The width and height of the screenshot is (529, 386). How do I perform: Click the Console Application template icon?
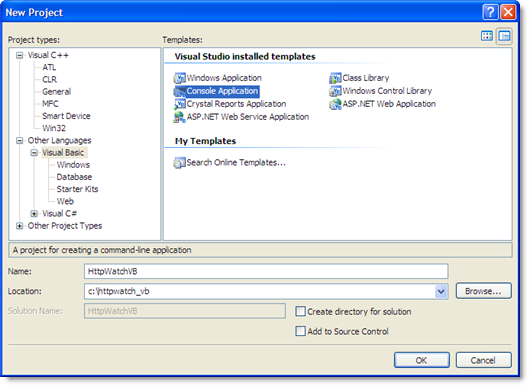click(179, 91)
